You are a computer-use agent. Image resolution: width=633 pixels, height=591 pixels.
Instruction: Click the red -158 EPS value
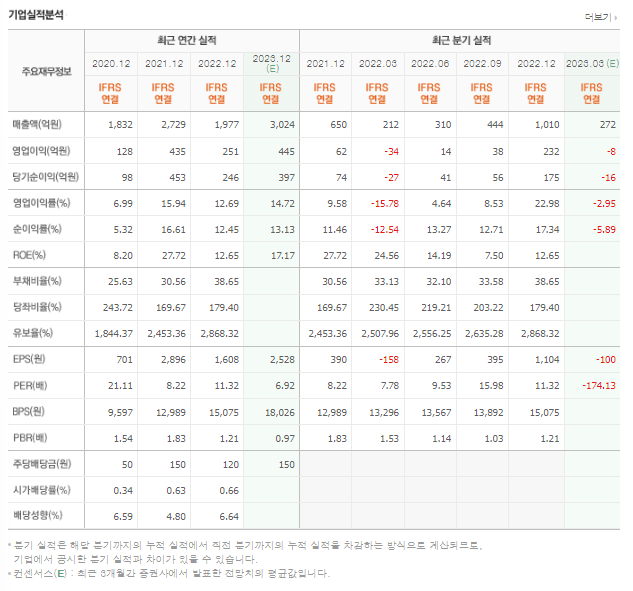(389, 360)
